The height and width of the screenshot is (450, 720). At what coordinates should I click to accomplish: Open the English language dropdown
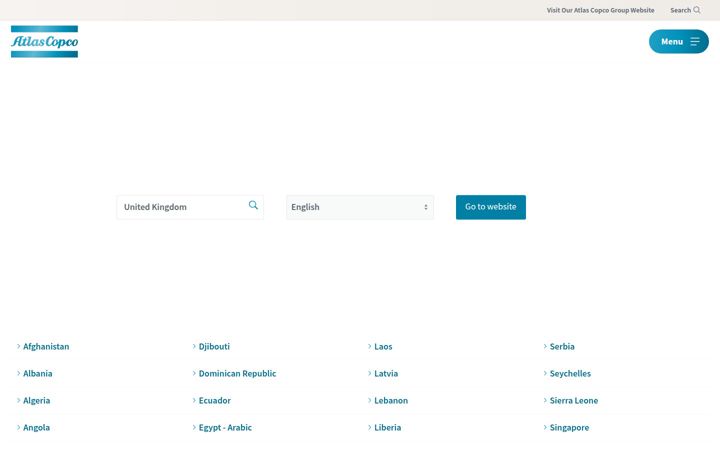click(x=360, y=207)
